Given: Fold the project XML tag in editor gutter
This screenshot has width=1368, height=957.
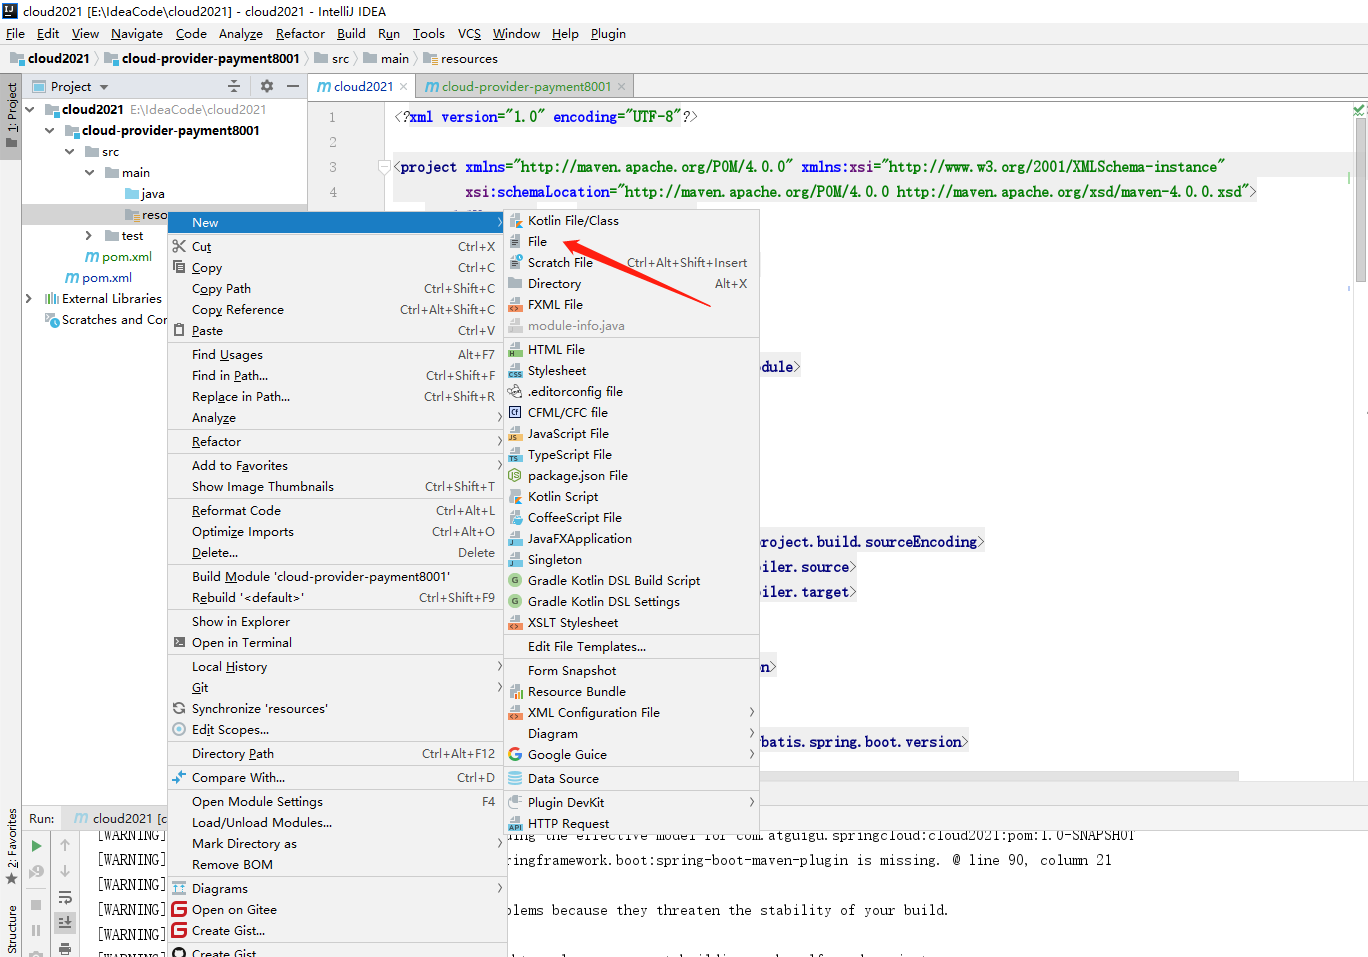Looking at the screenshot, I should click(x=384, y=167).
